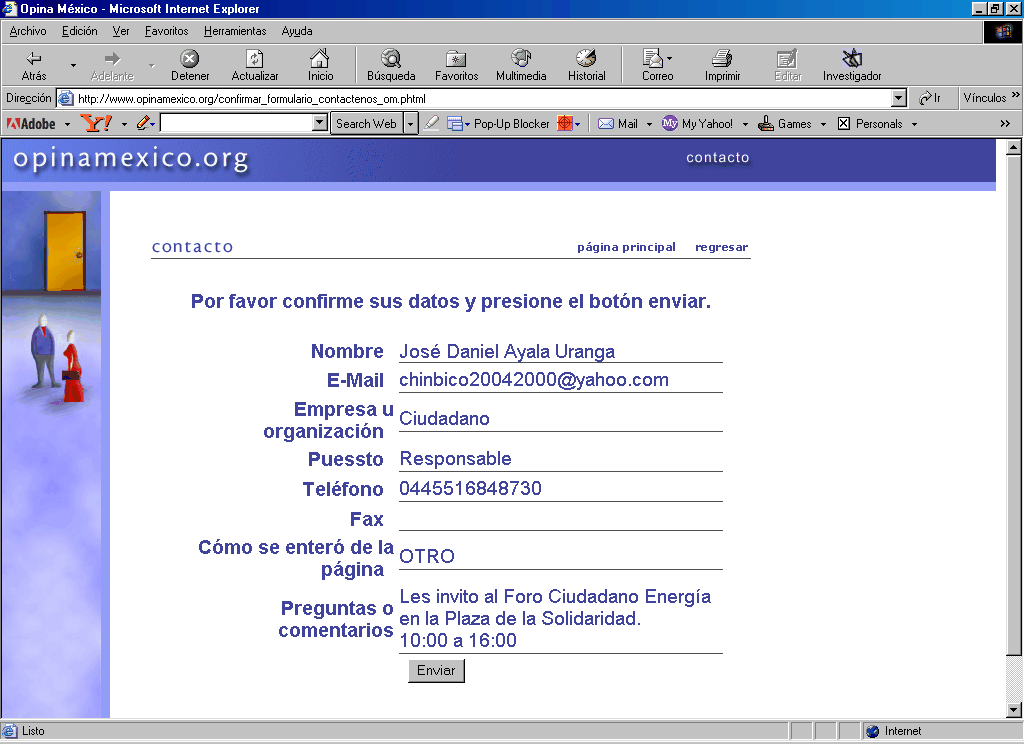The height and width of the screenshot is (744, 1024).
Task: Follow the página principal link
Action: pyautogui.click(x=626, y=247)
